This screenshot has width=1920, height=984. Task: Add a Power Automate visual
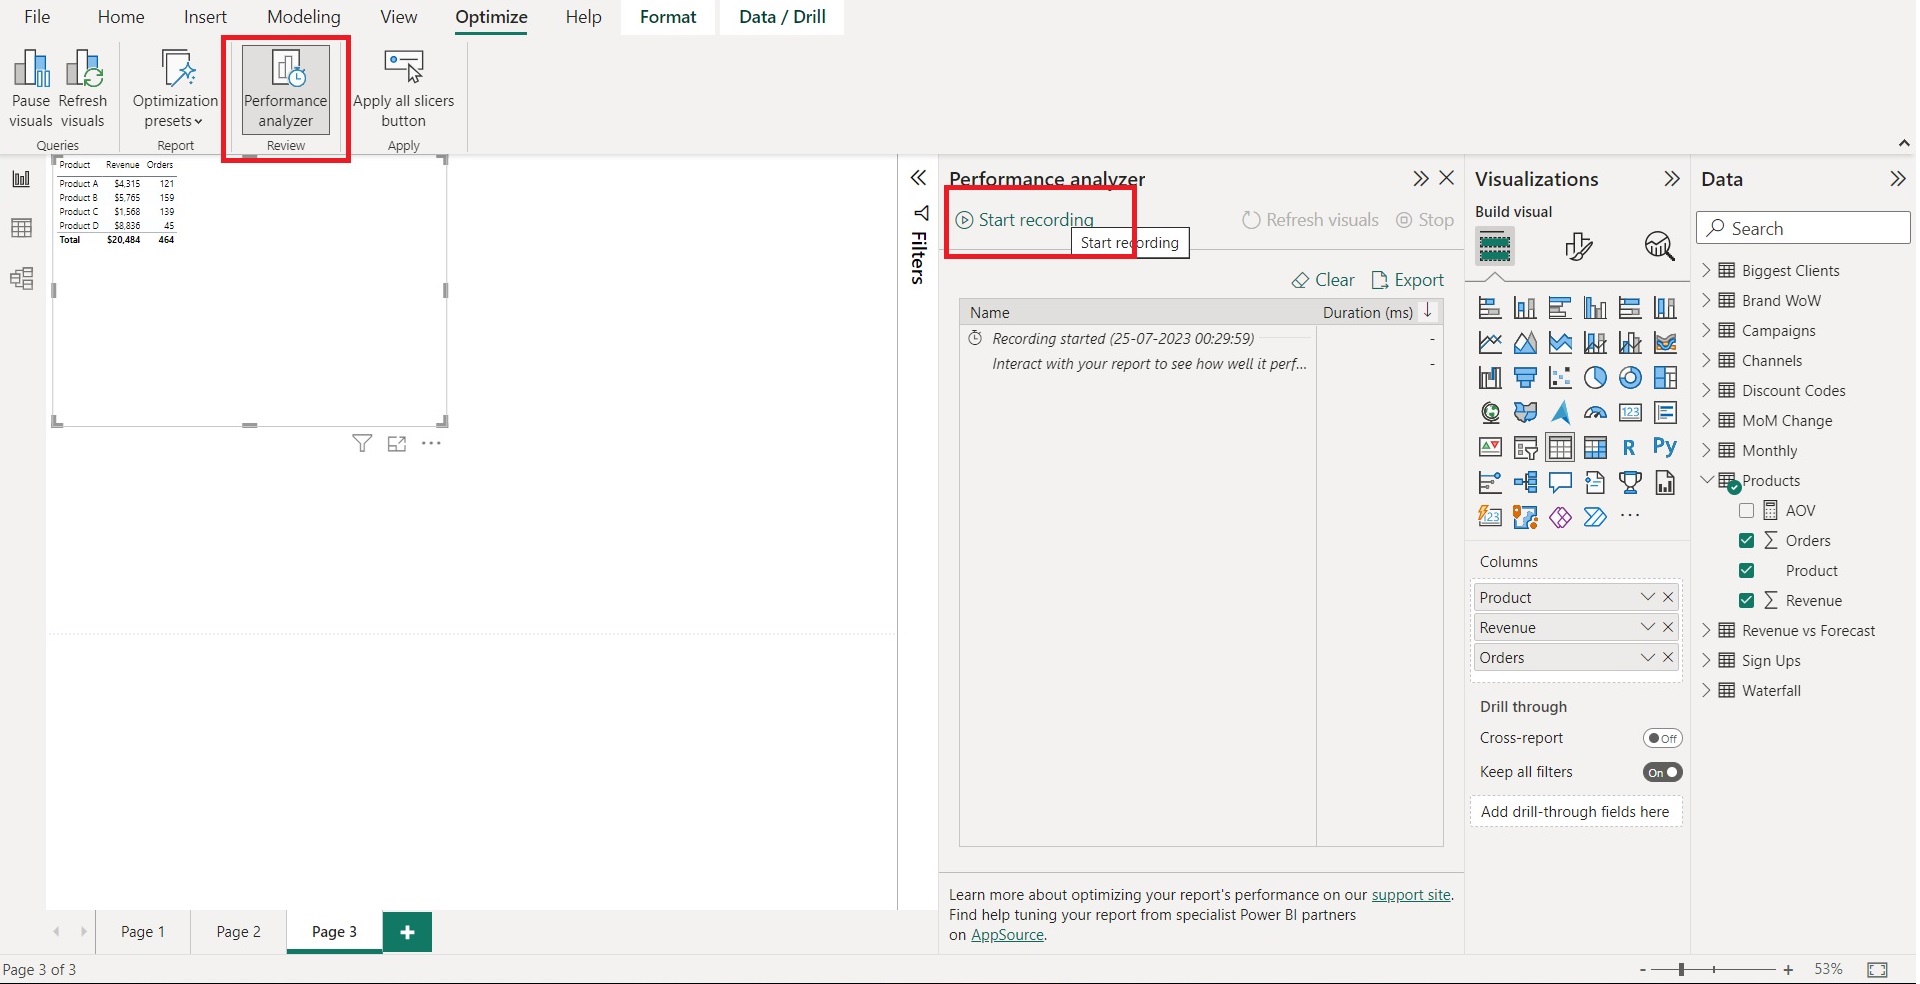click(x=1596, y=517)
